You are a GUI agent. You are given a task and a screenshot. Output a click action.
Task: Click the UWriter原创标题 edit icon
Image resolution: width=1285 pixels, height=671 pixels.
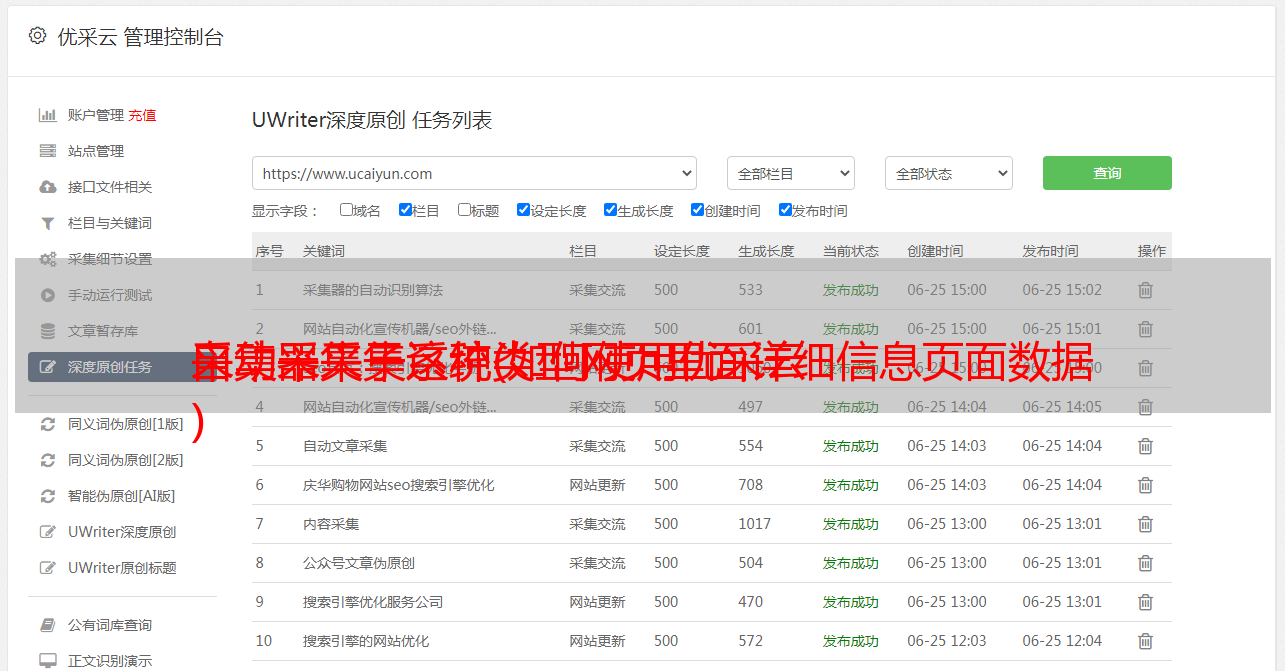47,568
